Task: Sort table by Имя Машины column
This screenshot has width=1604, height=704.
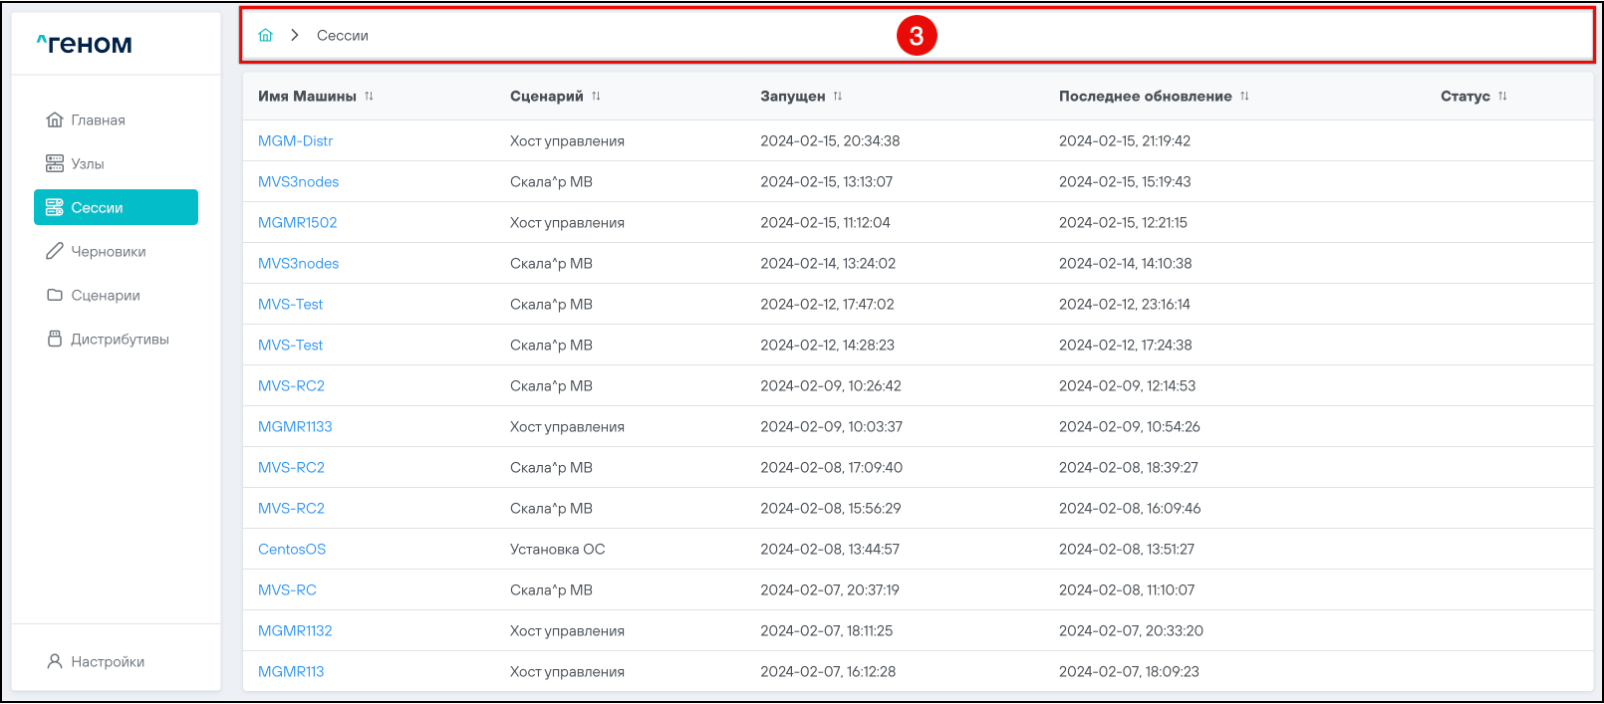Action: (369, 96)
